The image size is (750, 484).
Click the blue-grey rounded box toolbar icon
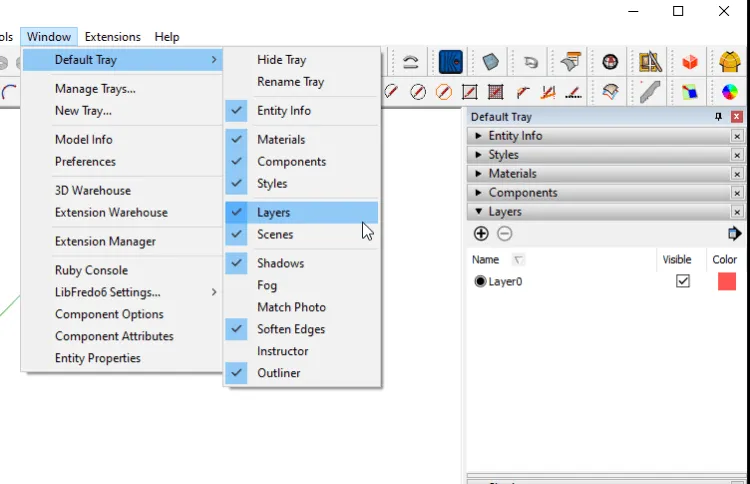490,62
